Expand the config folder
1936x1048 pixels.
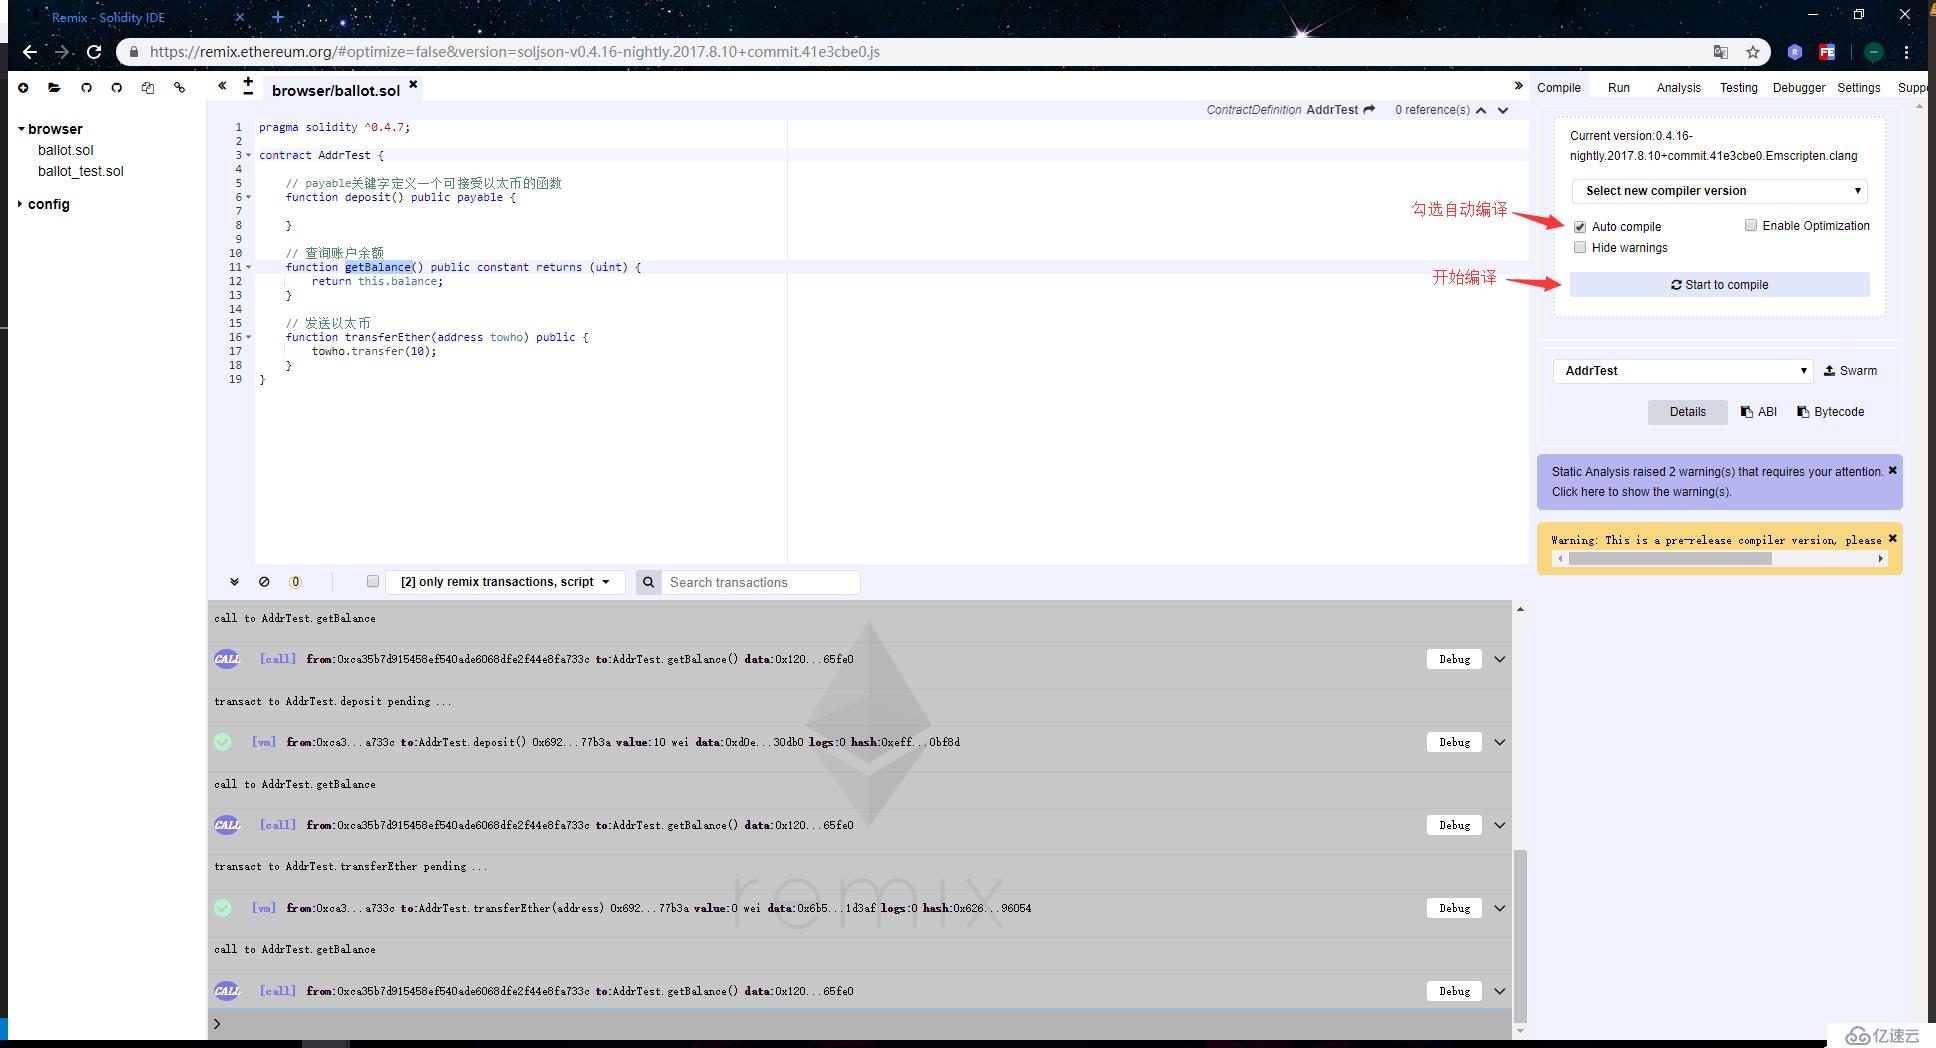click(x=20, y=204)
